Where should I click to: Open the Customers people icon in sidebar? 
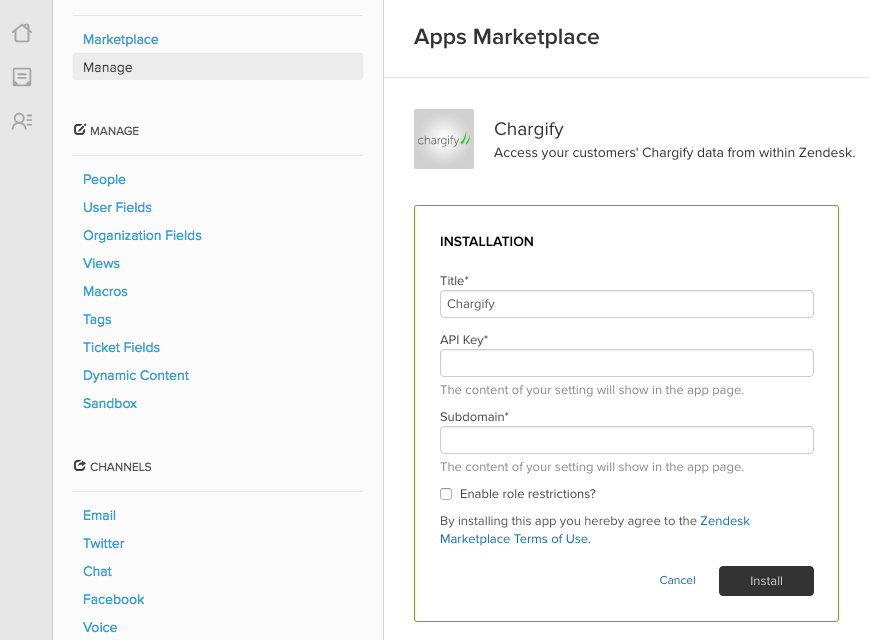pos(22,121)
